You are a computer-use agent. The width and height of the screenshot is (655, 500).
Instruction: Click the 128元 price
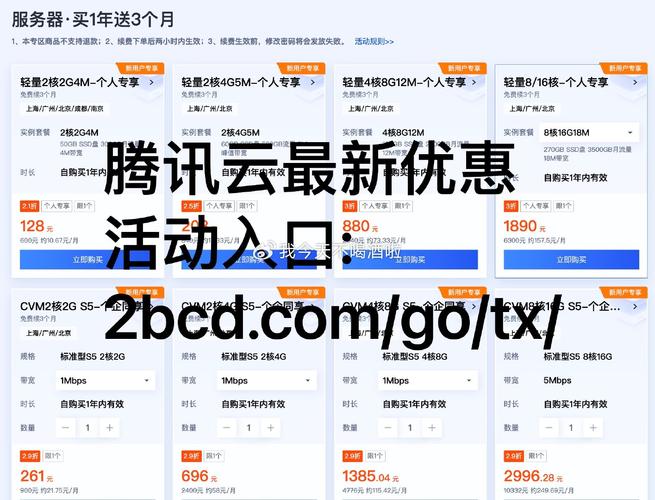click(37, 226)
